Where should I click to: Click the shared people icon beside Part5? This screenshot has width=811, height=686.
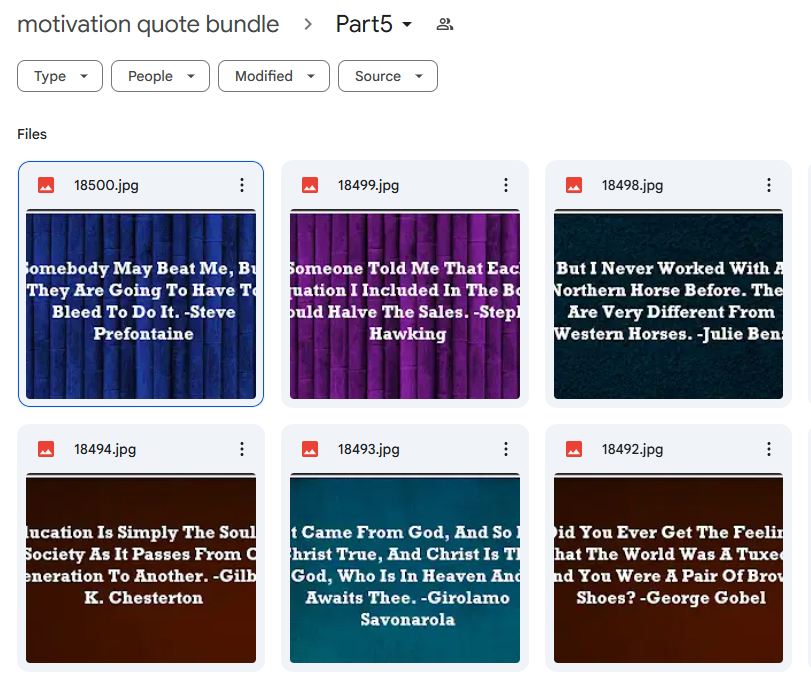click(x=445, y=24)
